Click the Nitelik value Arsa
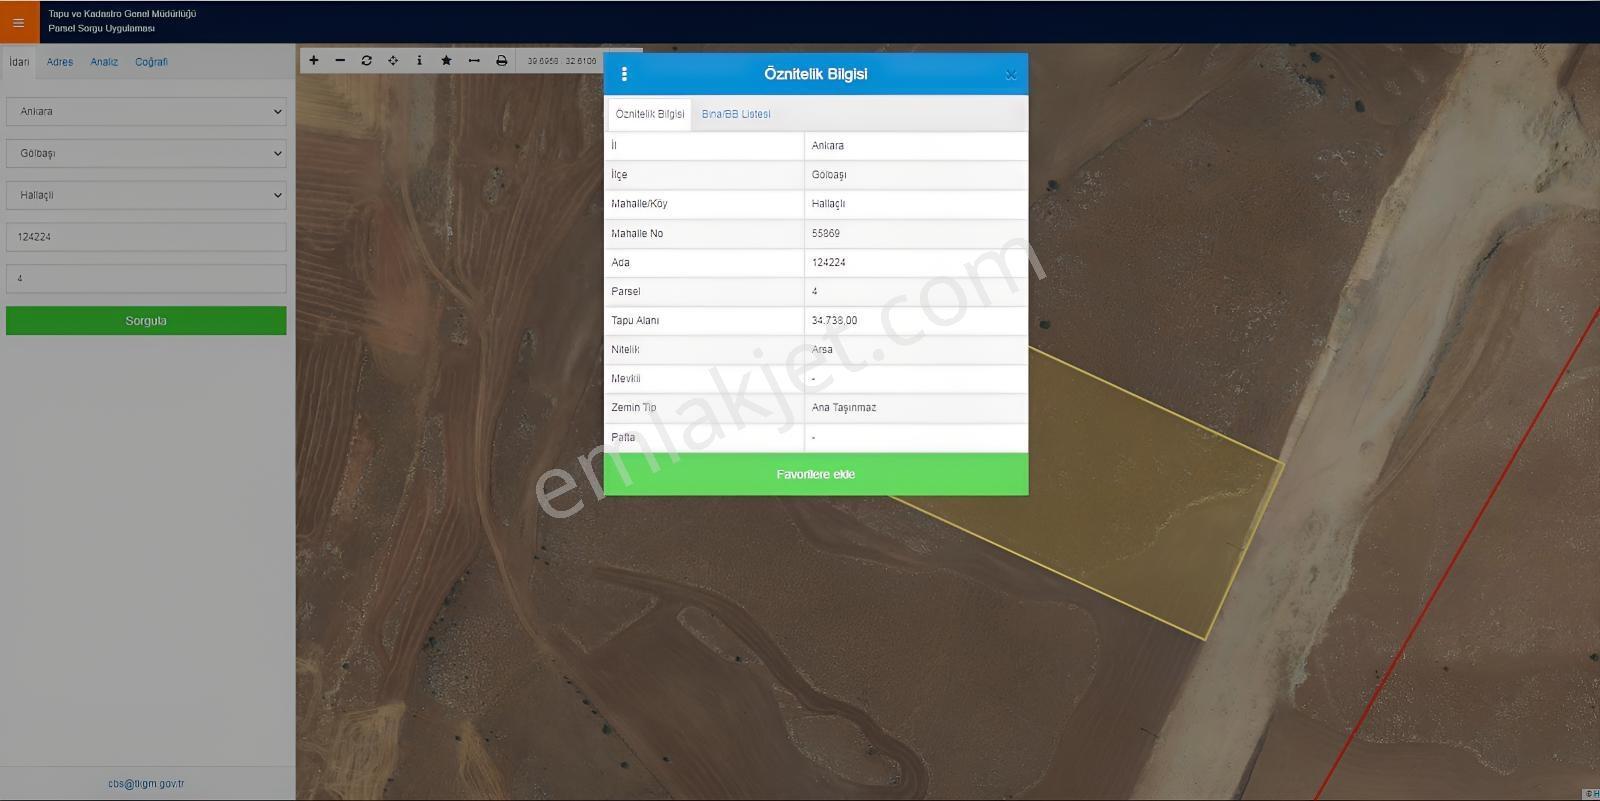 pyautogui.click(x=822, y=350)
